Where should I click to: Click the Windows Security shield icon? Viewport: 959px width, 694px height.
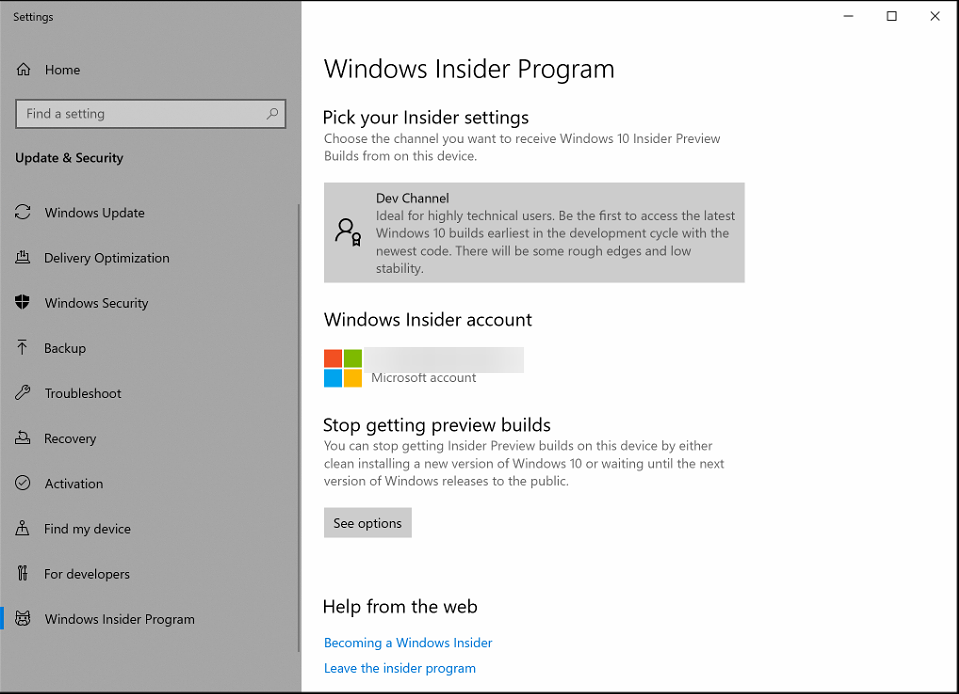click(23, 302)
